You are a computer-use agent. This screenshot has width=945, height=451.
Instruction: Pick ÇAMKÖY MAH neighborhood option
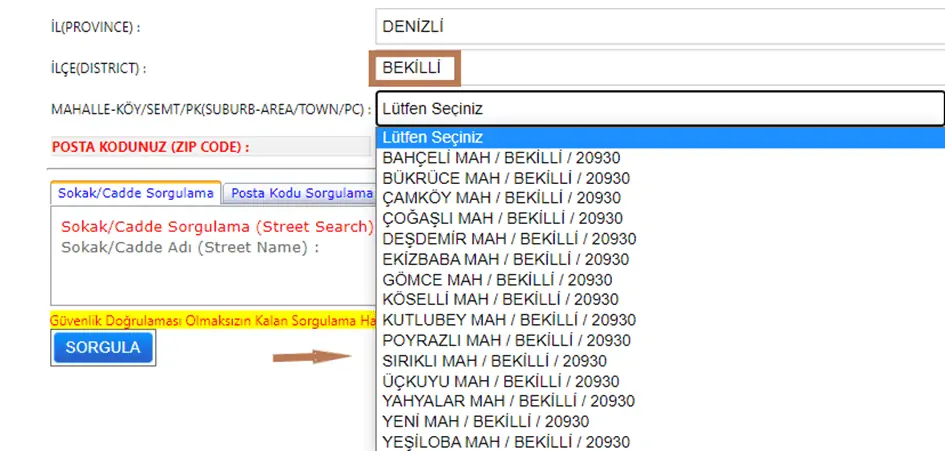coord(501,198)
